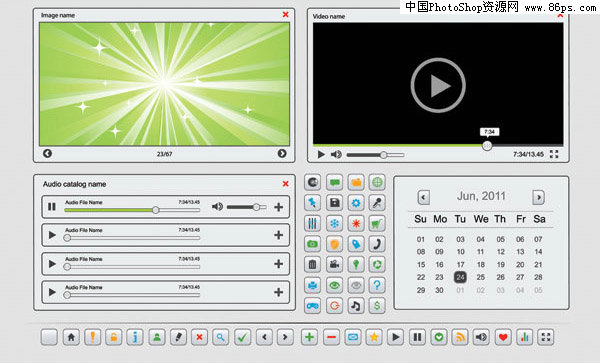Pause the first playing audio file

click(52, 207)
